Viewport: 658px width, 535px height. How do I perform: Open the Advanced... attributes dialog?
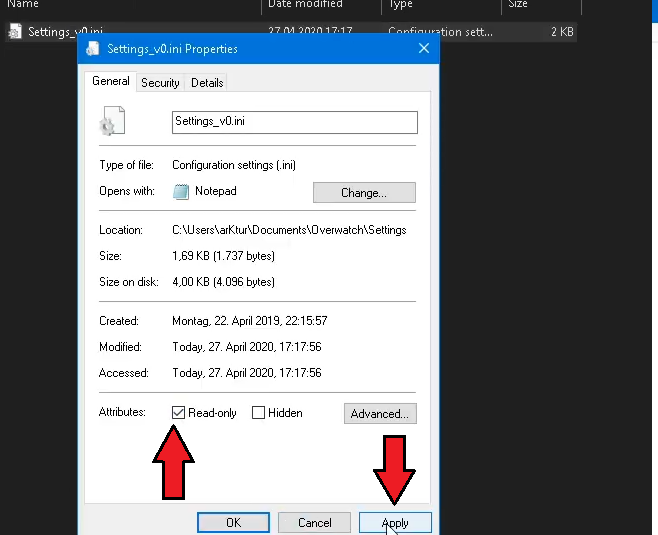click(x=380, y=414)
